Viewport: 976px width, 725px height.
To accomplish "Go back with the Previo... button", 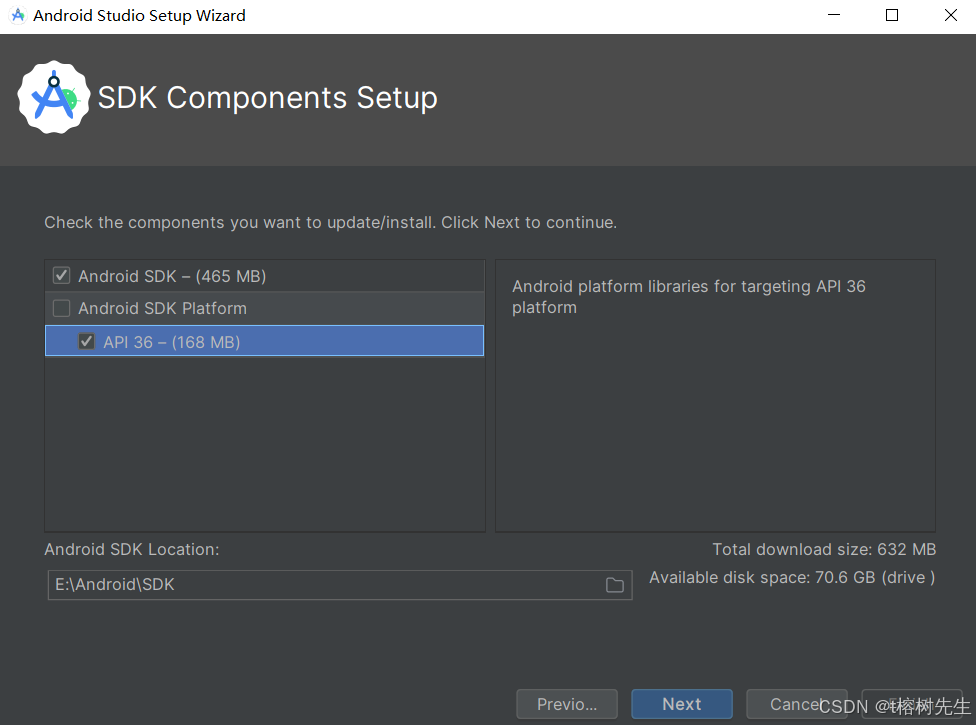I will 566,704.
